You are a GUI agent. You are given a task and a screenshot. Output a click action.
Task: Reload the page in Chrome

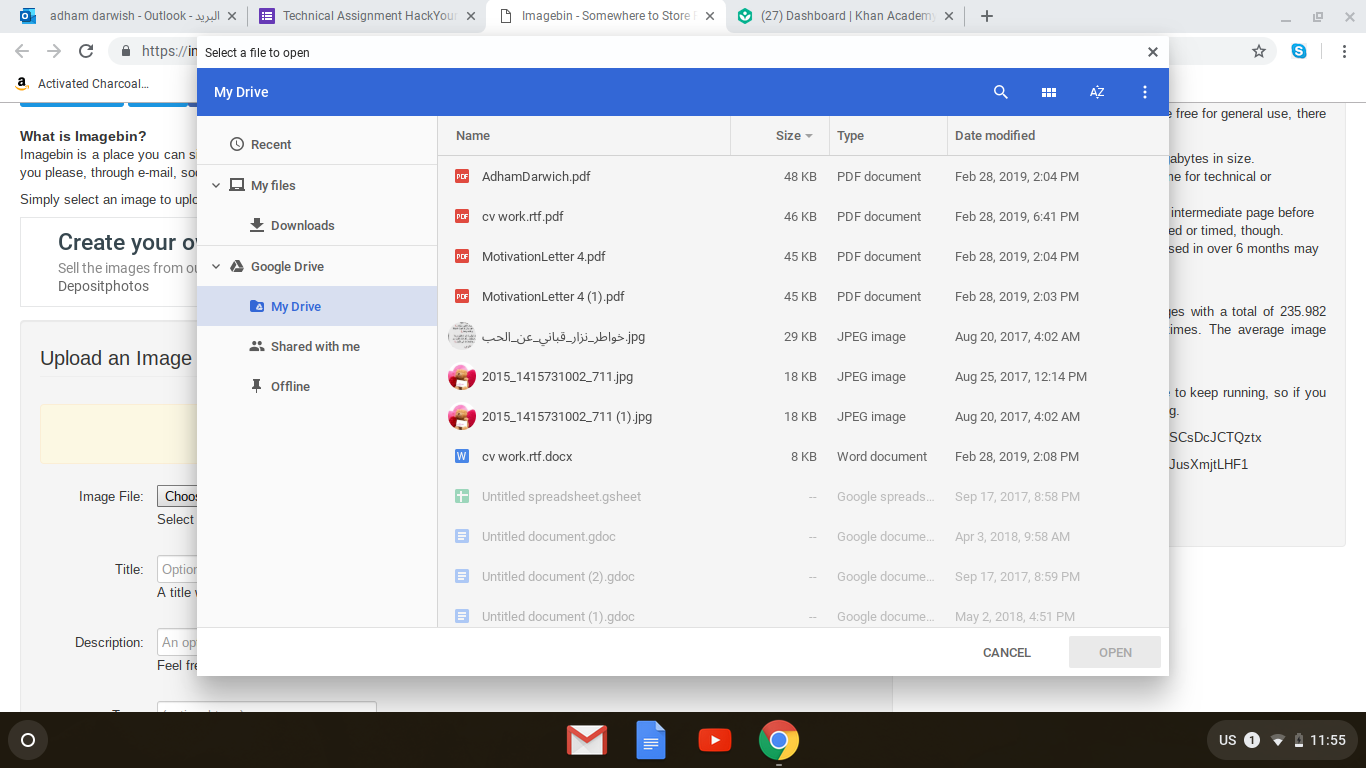(86, 51)
